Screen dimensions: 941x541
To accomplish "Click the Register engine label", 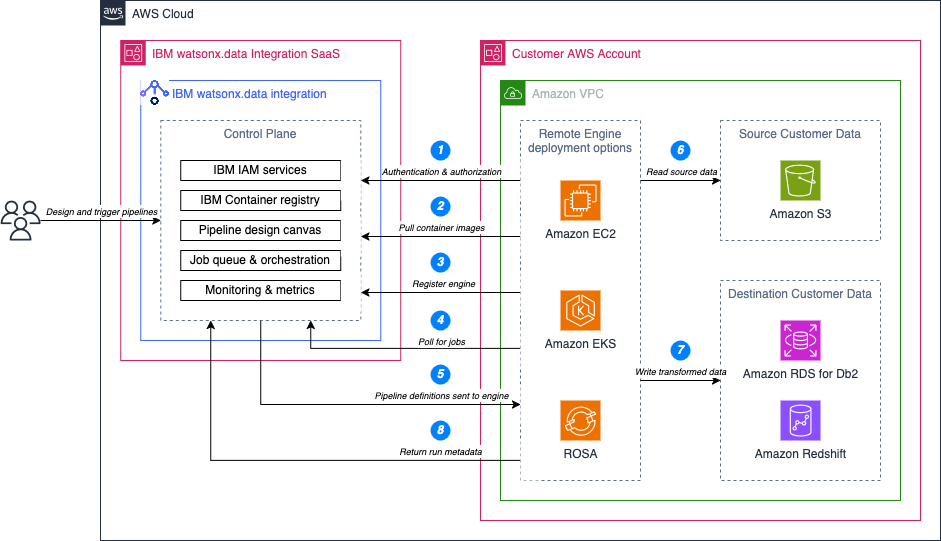I will (x=443, y=283).
